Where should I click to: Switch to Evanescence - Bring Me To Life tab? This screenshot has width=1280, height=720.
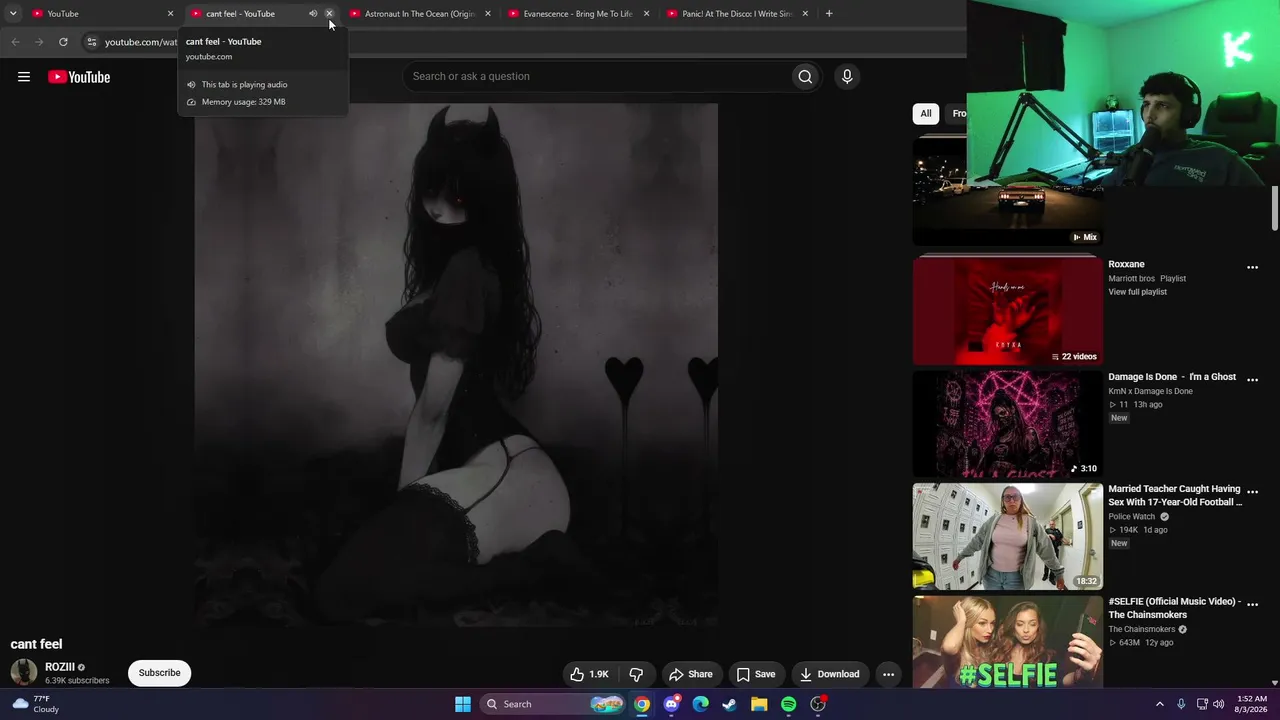[x=579, y=14]
